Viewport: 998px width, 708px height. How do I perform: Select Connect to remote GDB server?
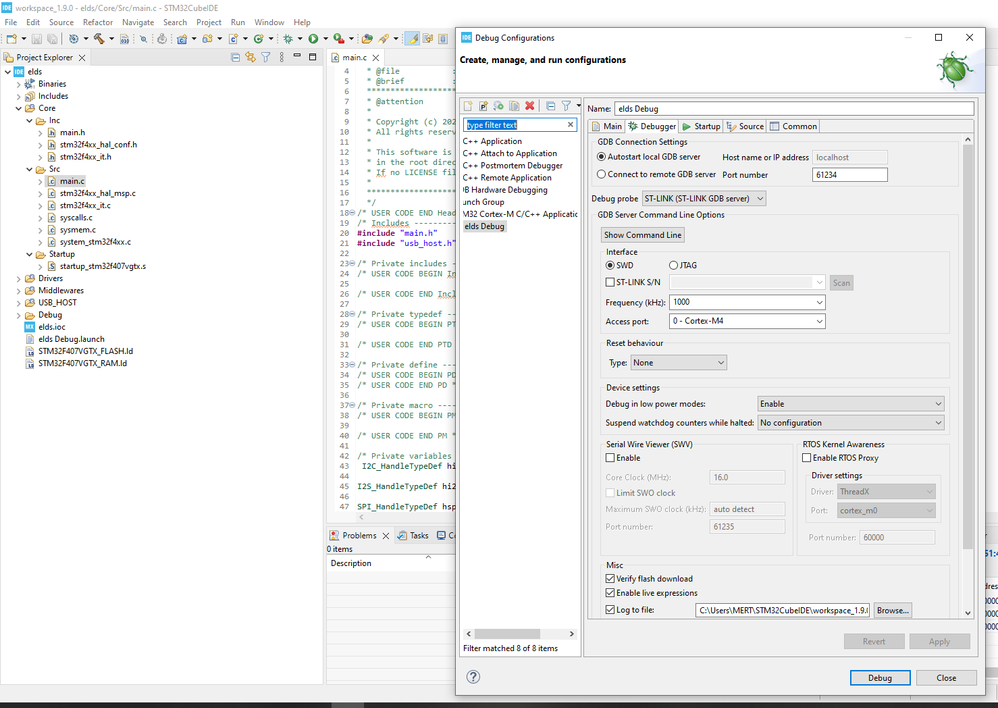pyautogui.click(x=601, y=174)
